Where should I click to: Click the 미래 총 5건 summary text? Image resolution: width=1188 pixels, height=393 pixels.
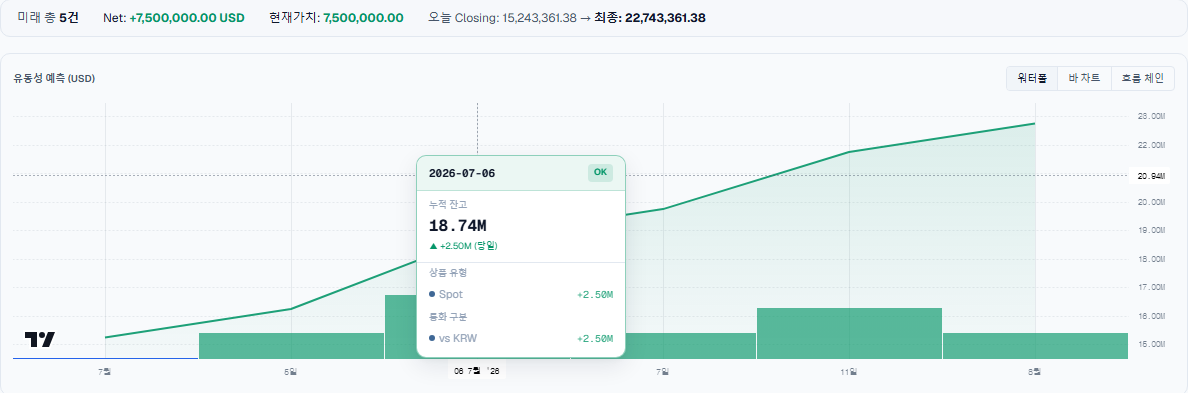coord(48,17)
